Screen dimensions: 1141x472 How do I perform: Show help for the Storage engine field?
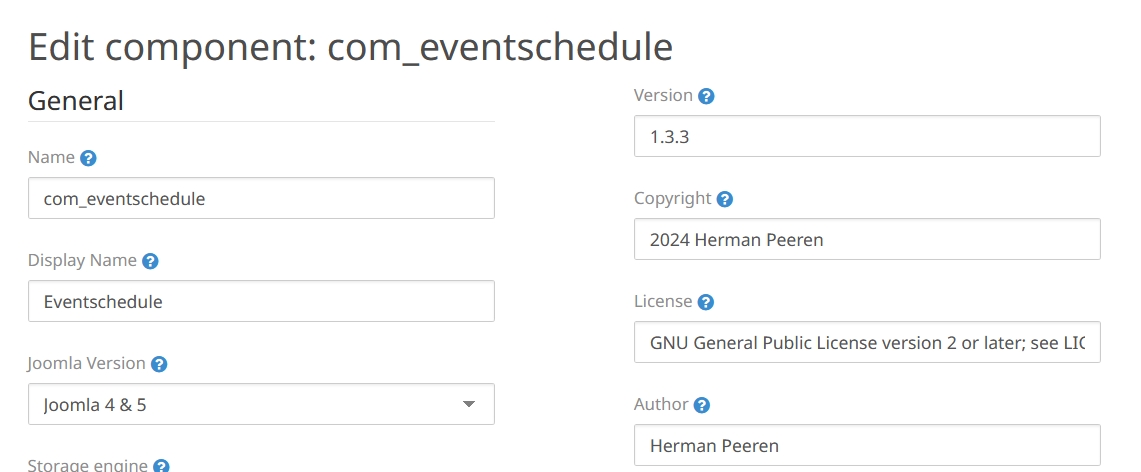click(x=161, y=466)
